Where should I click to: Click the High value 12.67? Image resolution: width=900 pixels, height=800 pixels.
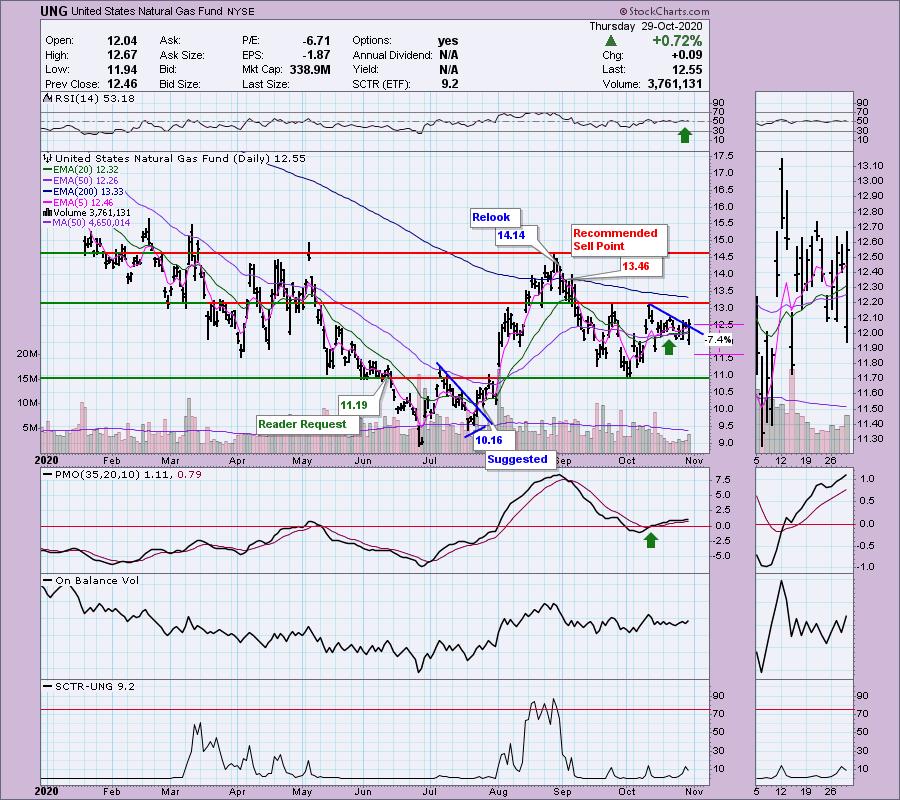click(x=122, y=55)
